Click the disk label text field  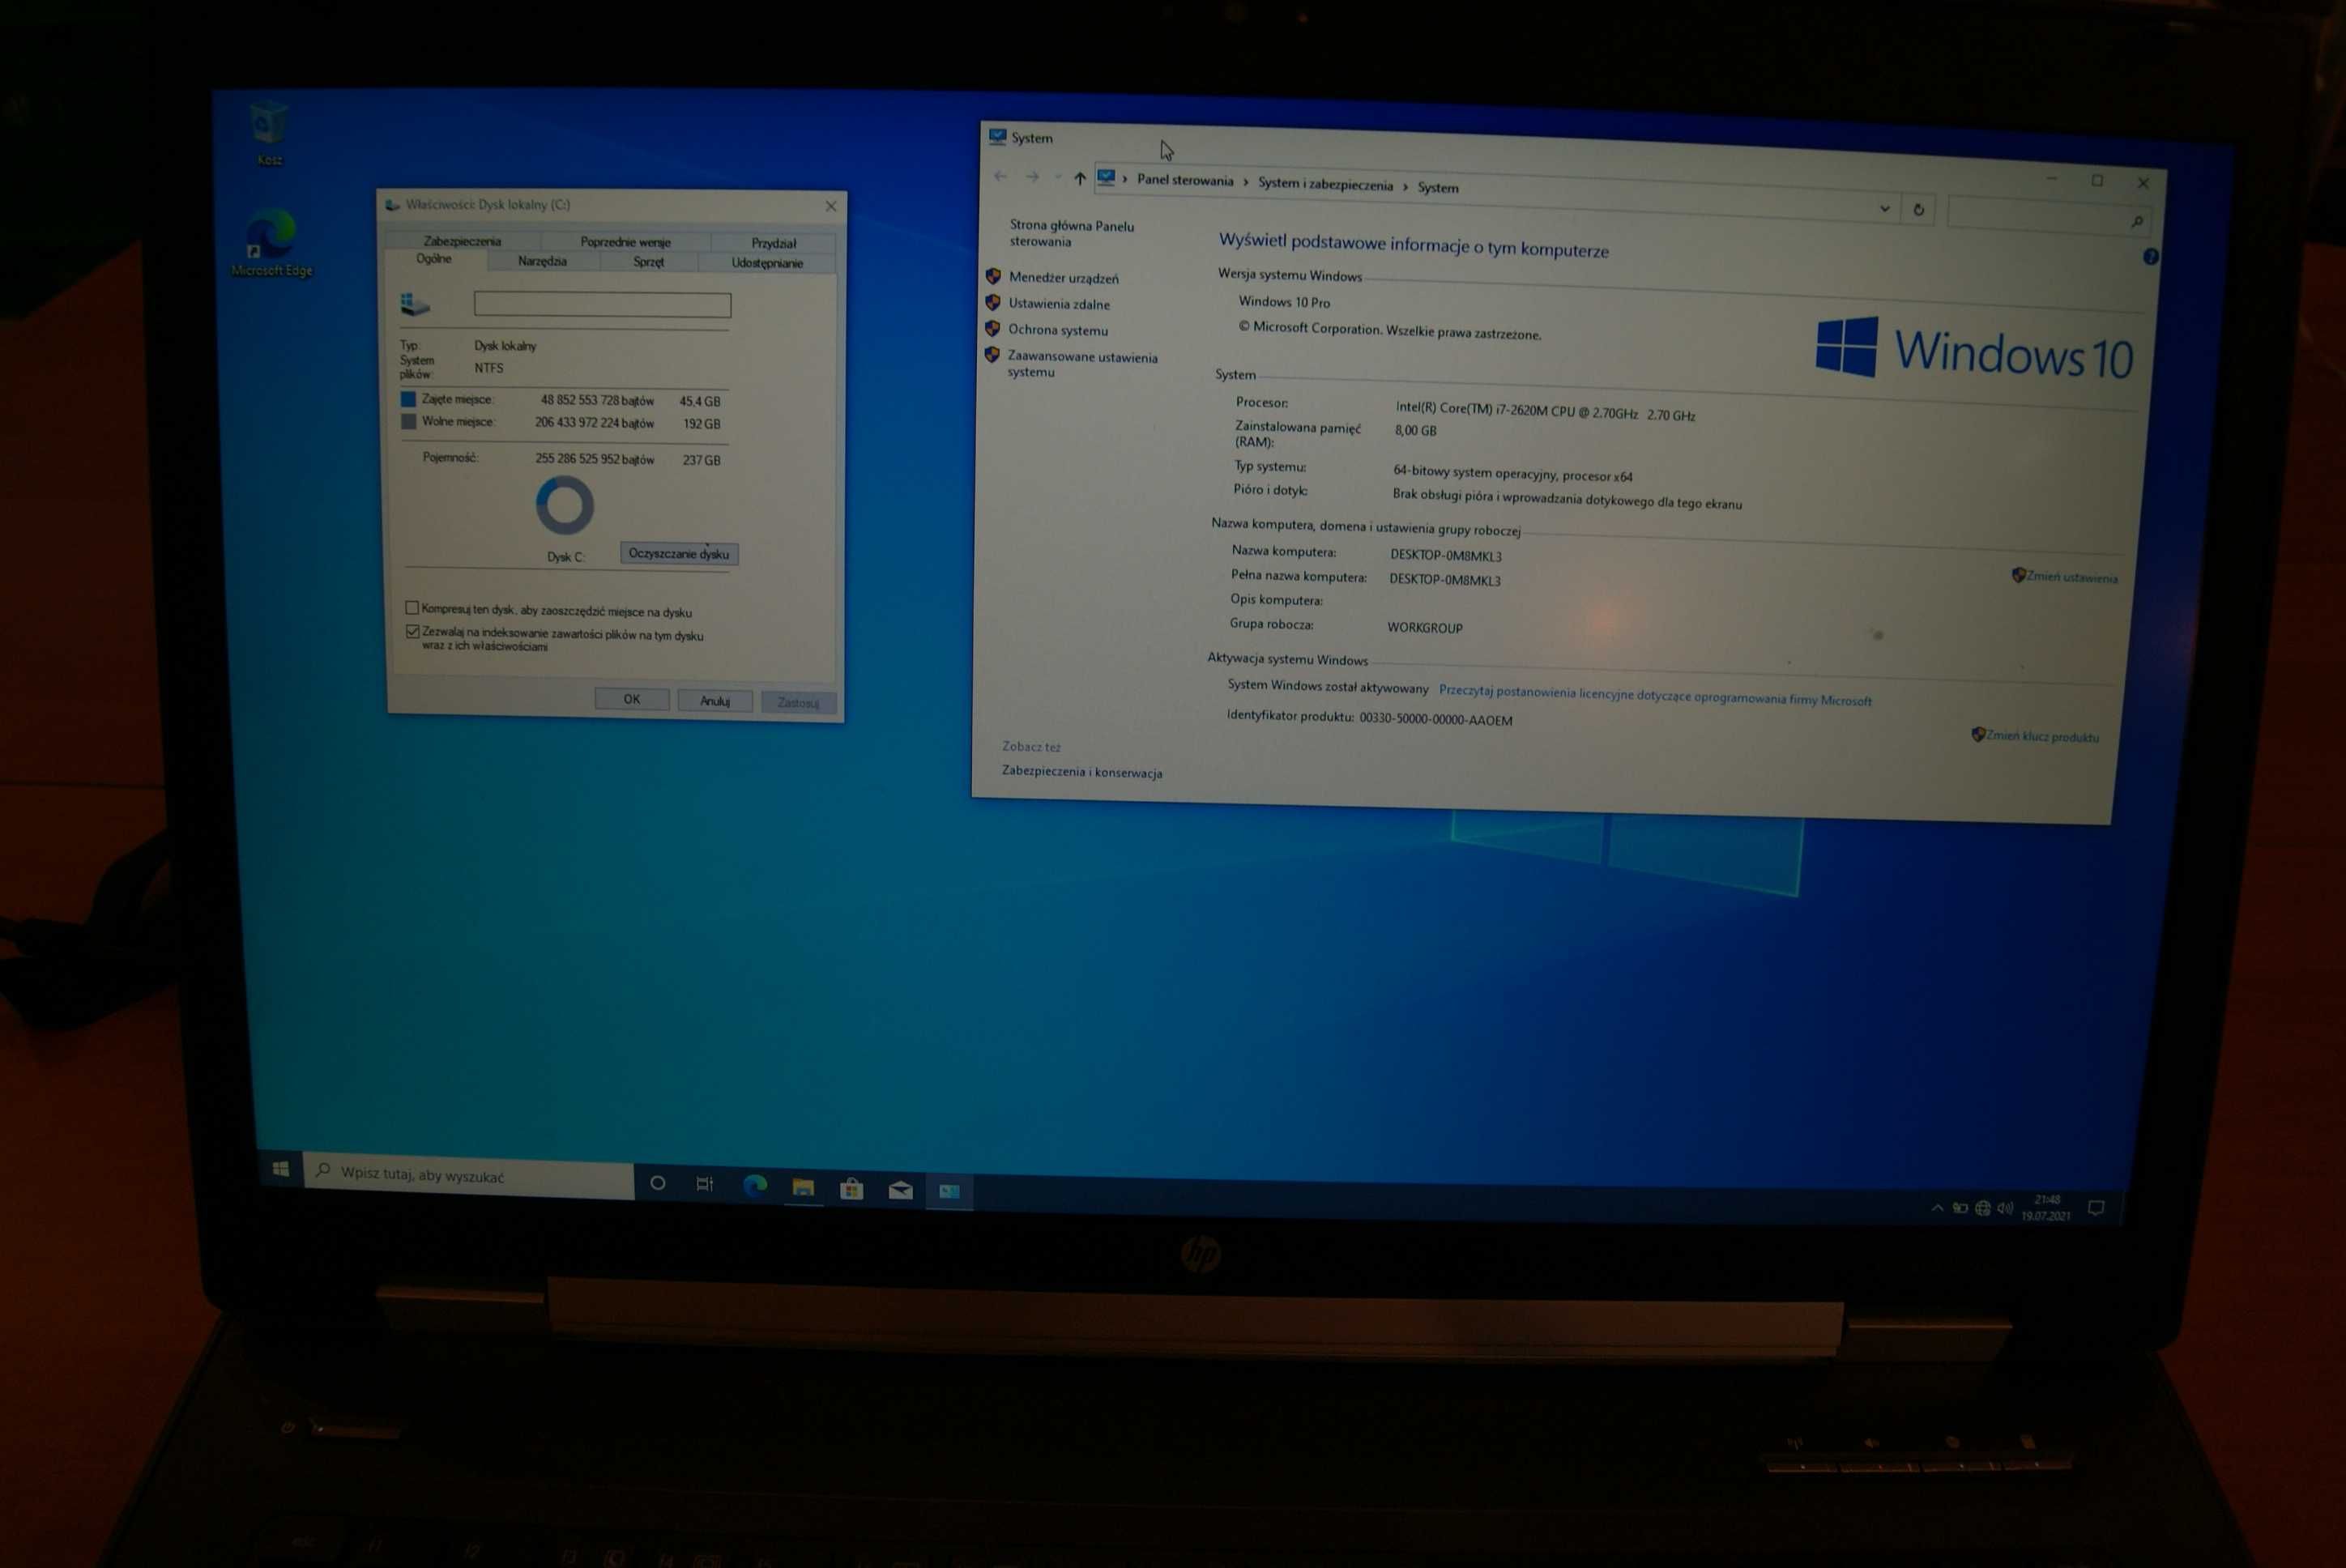(x=602, y=304)
